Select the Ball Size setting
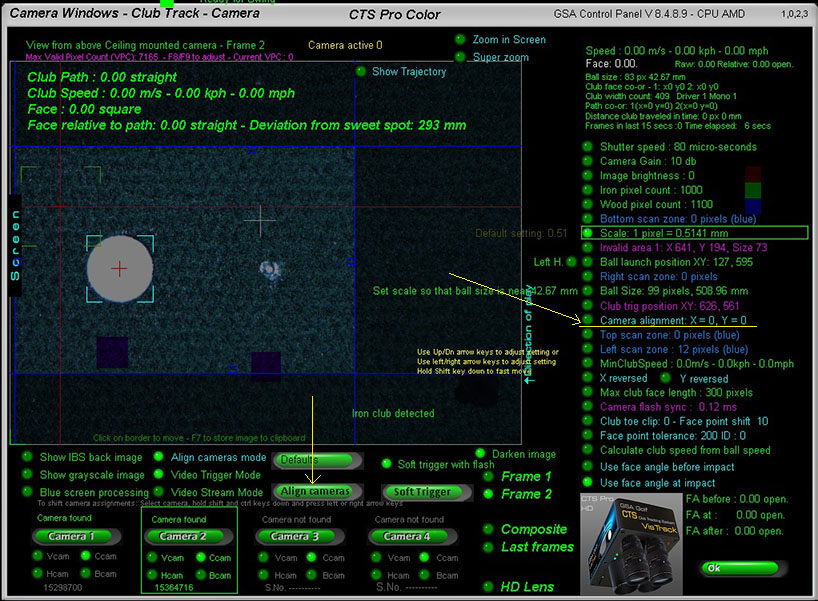The width and height of the screenshot is (818, 601). [x=587, y=291]
